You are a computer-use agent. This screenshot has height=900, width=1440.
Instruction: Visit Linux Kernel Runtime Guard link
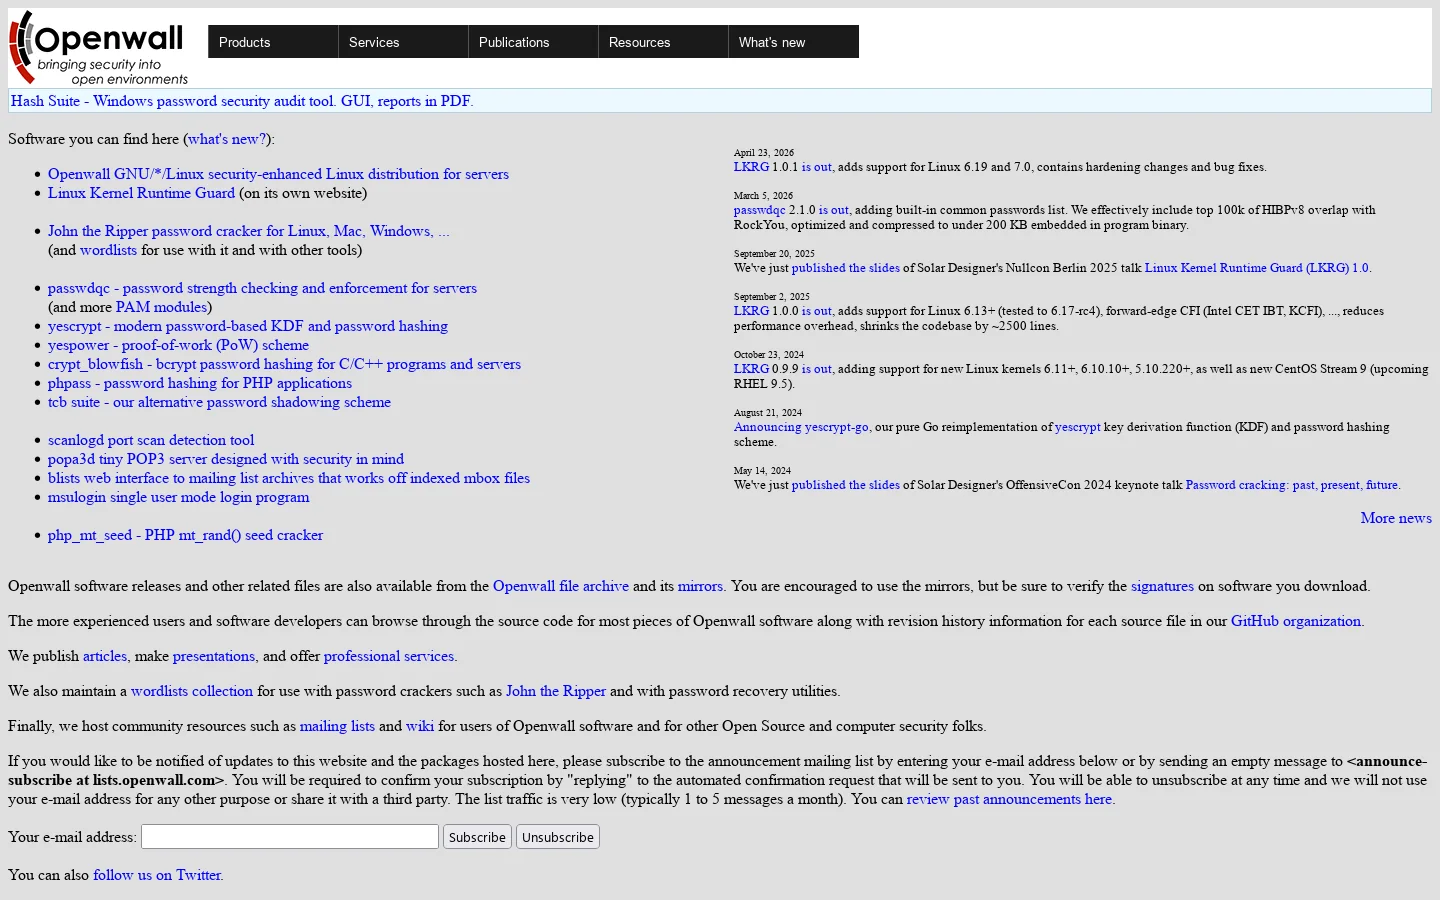[141, 193]
